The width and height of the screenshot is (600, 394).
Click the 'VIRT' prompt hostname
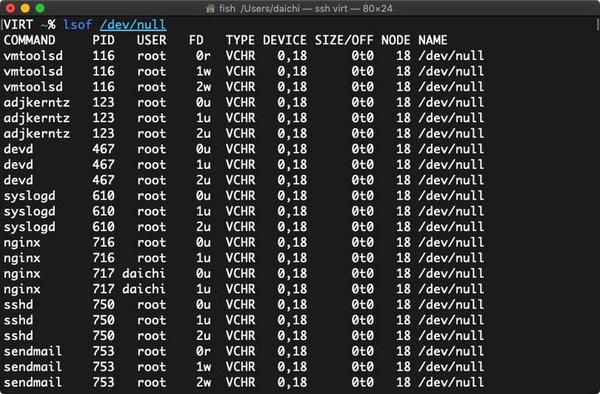pos(18,25)
